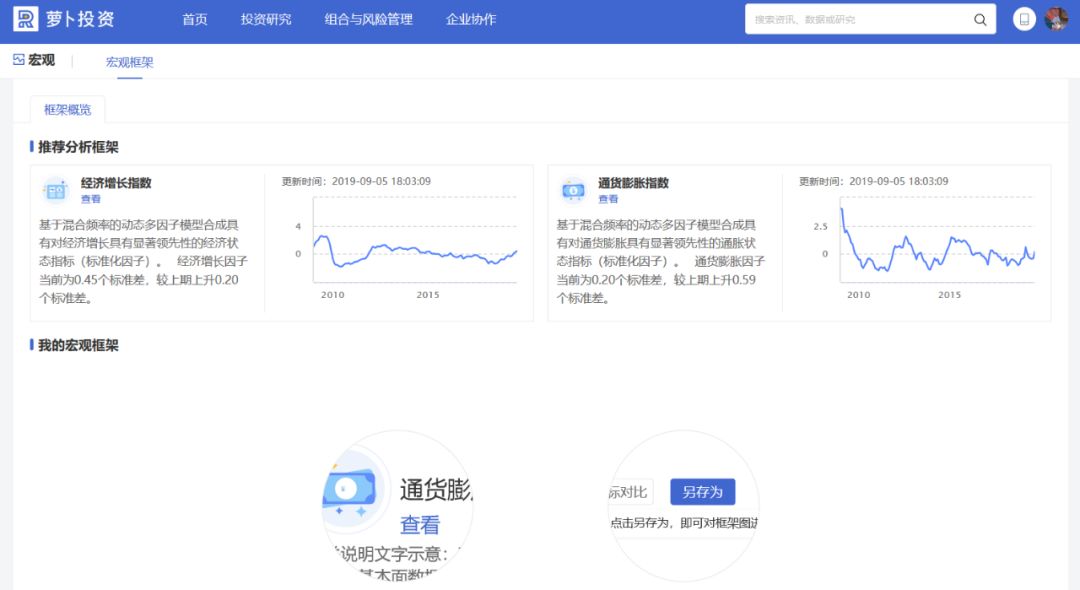Expand the 组合与风险管理 menu
Viewport: 1080px width, 590px height.
368,19
